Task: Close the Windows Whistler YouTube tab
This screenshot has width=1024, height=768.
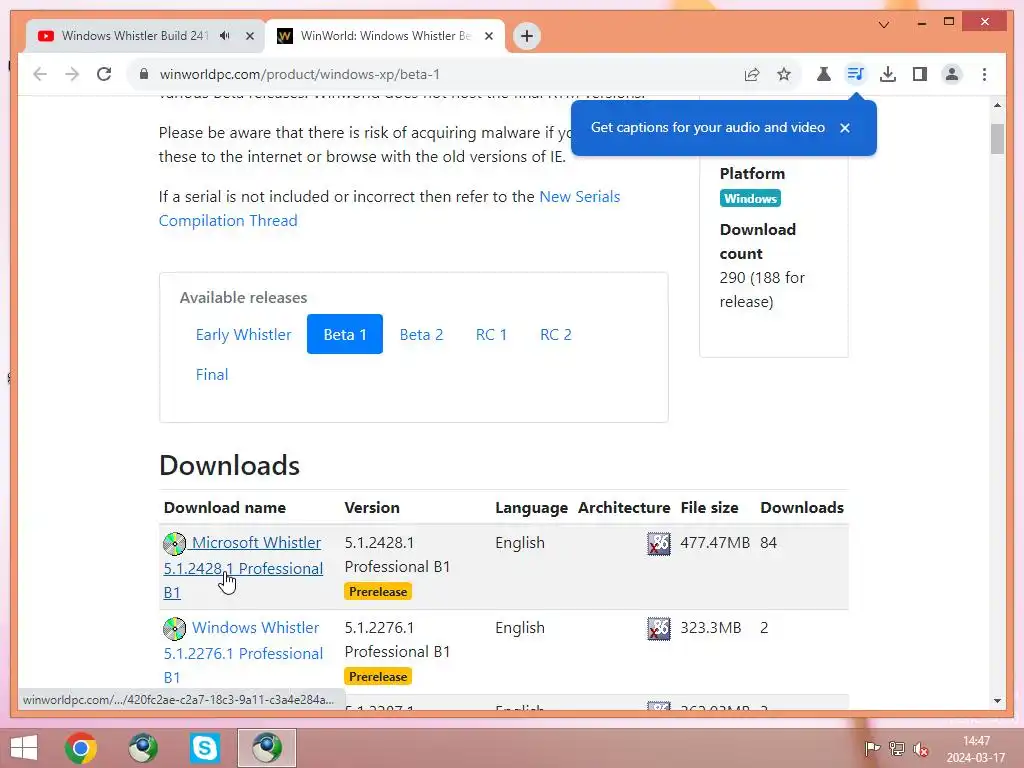Action: pyautogui.click(x=249, y=36)
